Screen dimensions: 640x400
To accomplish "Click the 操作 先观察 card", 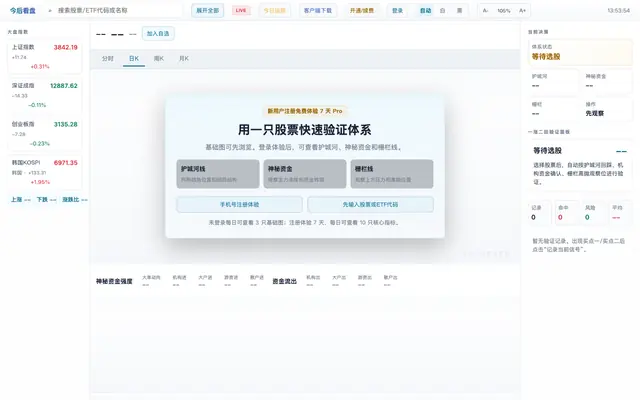I will [x=607, y=109].
